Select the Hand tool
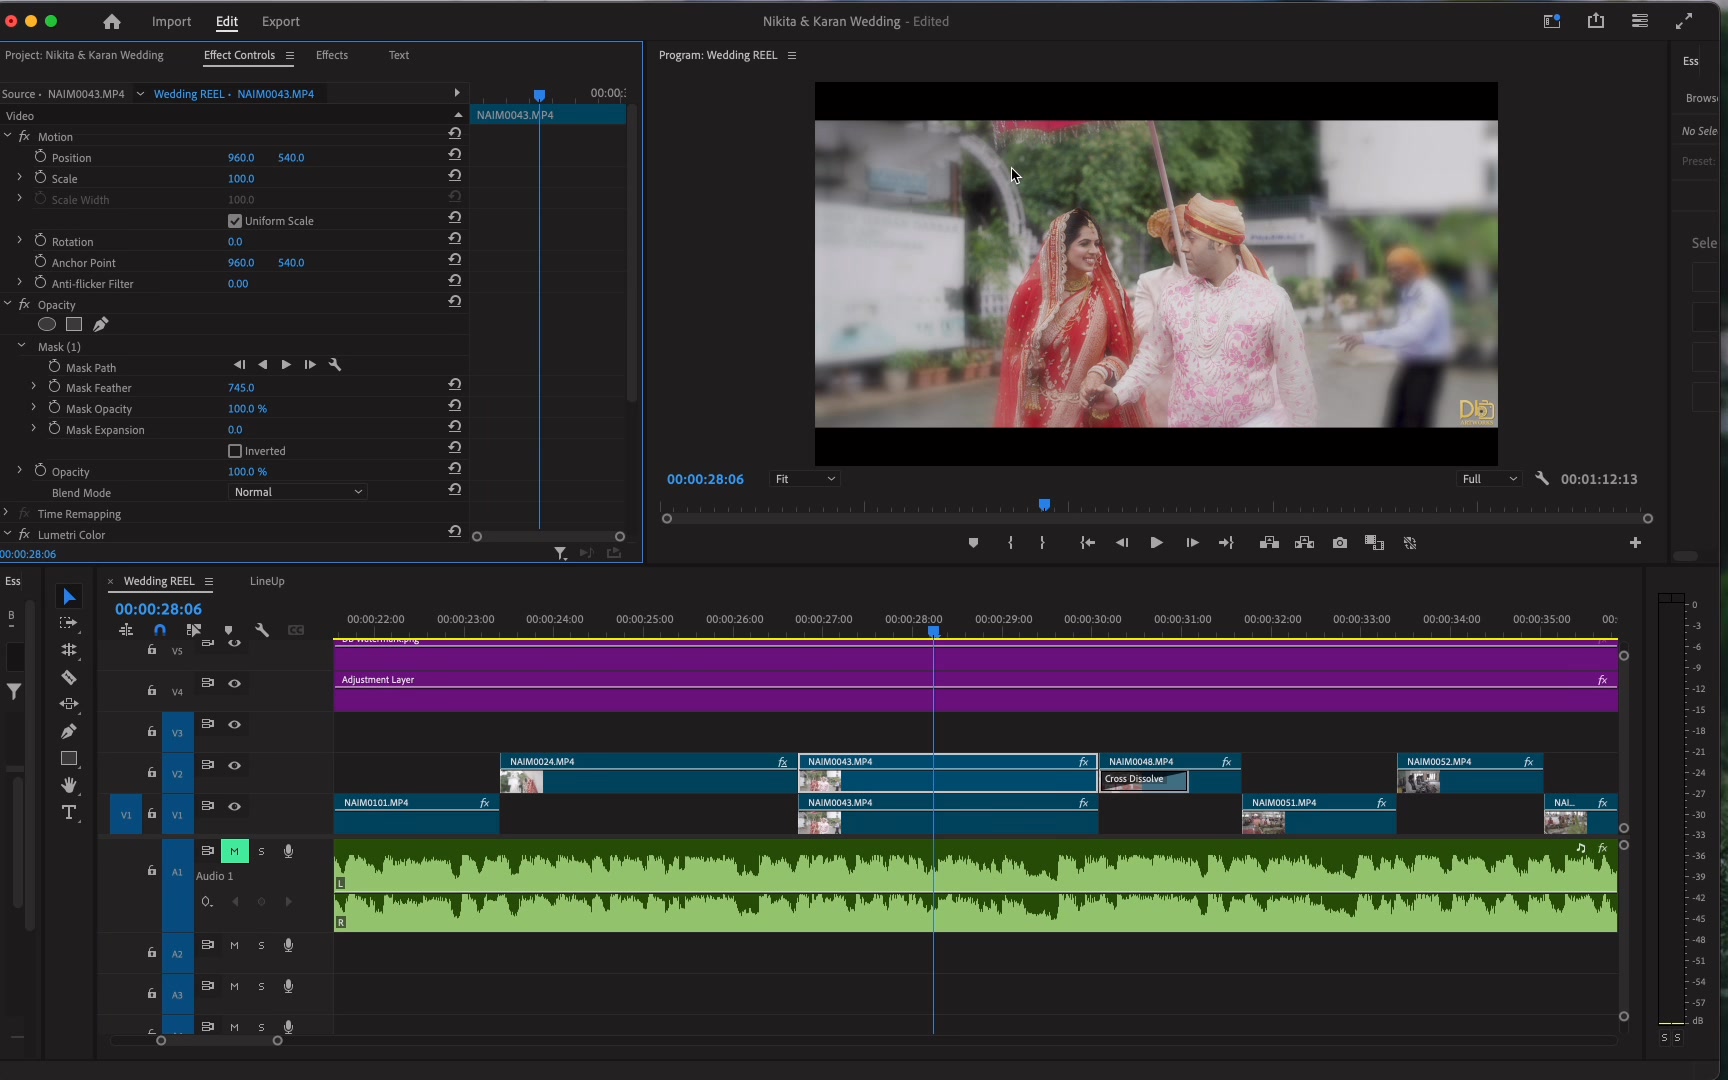The image size is (1728, 1080). point(69,785)
